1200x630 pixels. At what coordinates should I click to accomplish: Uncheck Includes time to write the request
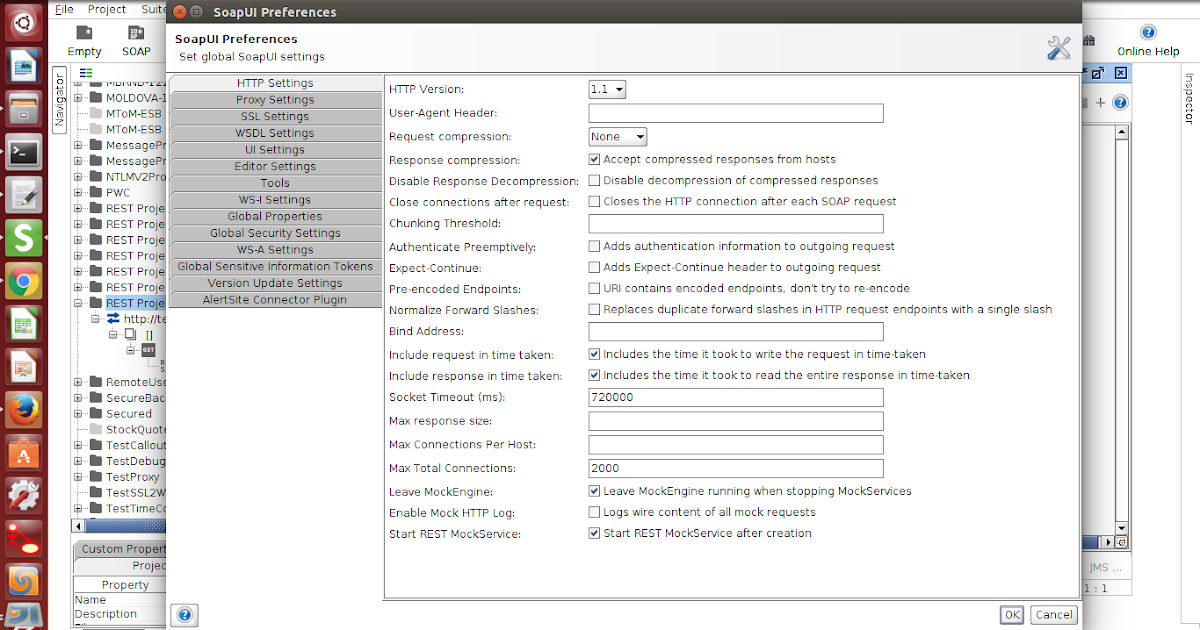click(x=594, y=354)
